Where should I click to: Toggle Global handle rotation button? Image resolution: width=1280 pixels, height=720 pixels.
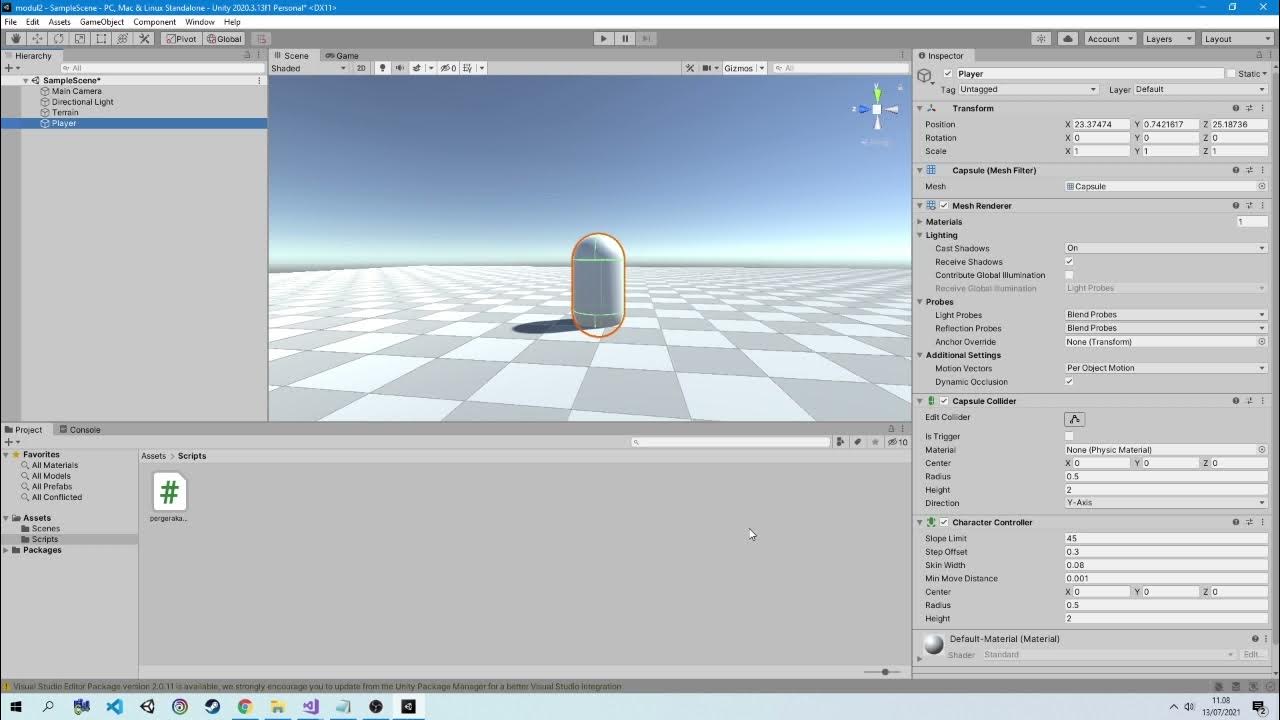coord(224,39)
